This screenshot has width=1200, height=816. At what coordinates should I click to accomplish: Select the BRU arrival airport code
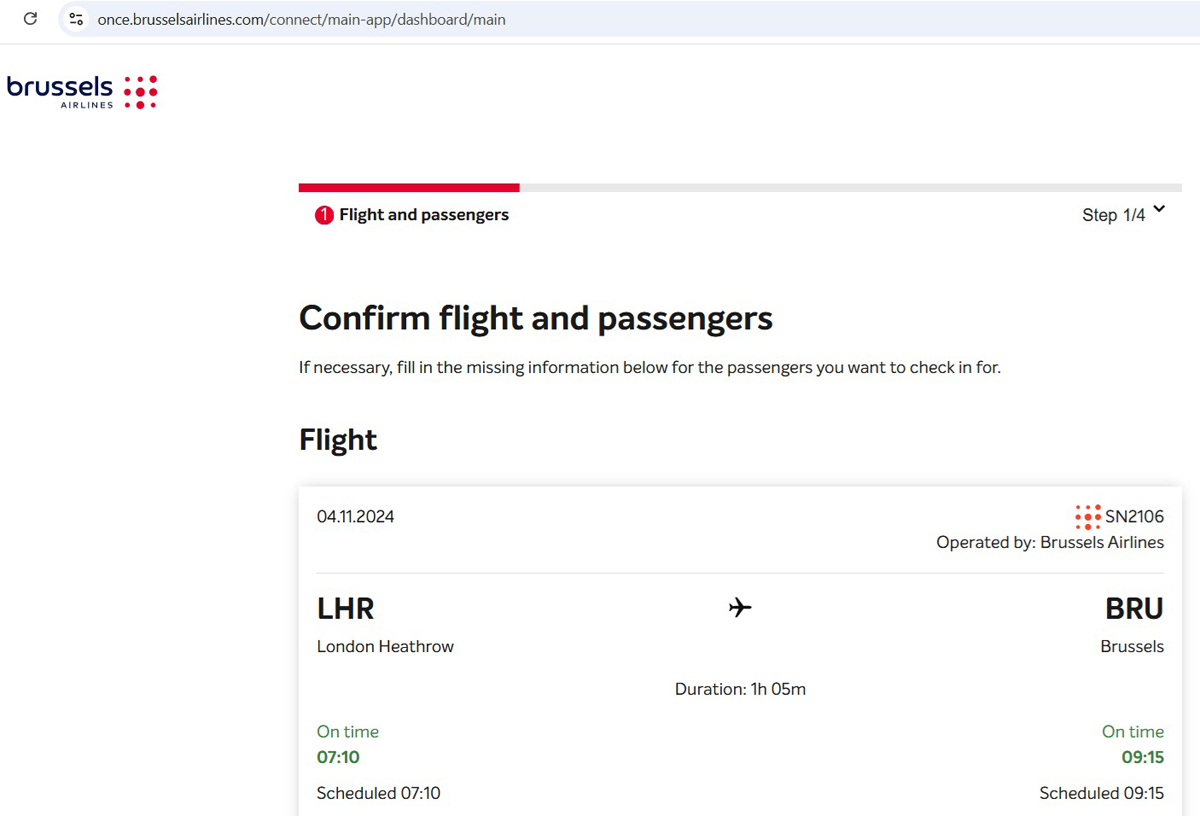coord(1134,608)
